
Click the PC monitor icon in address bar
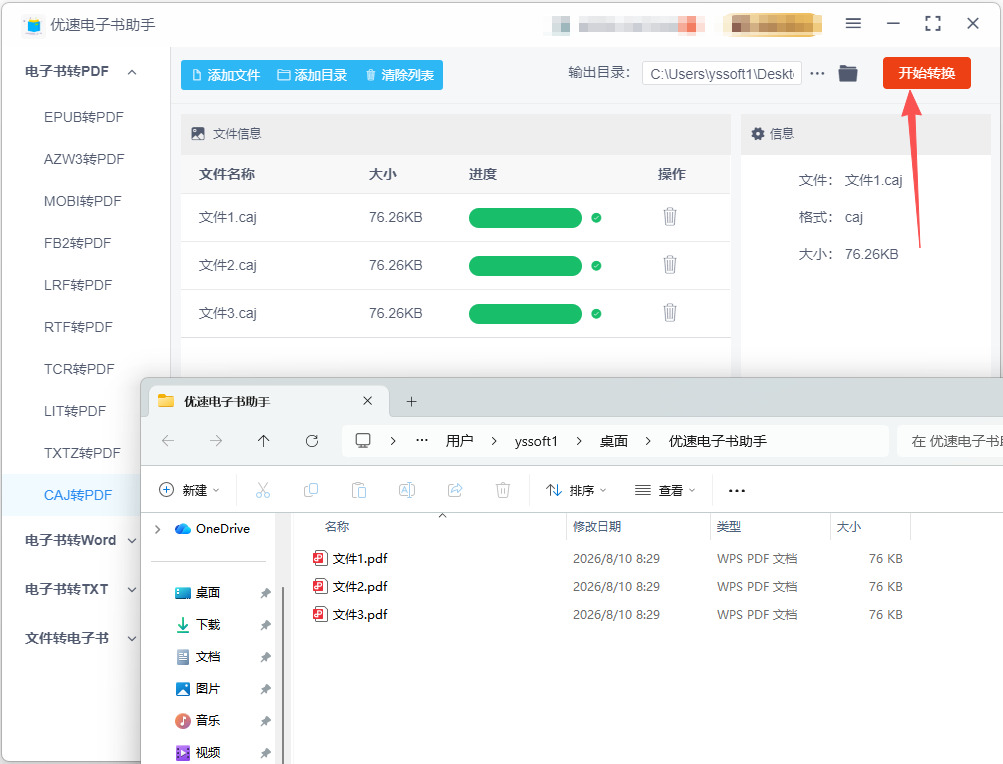point(363,440)
